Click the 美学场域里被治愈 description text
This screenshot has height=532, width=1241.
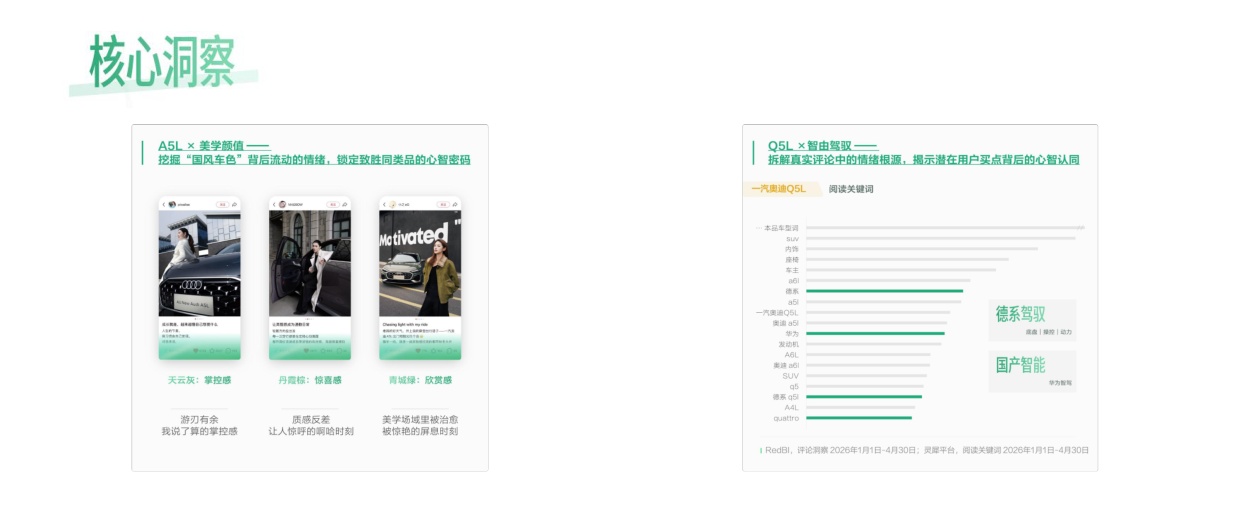click(x=420, y=419)
